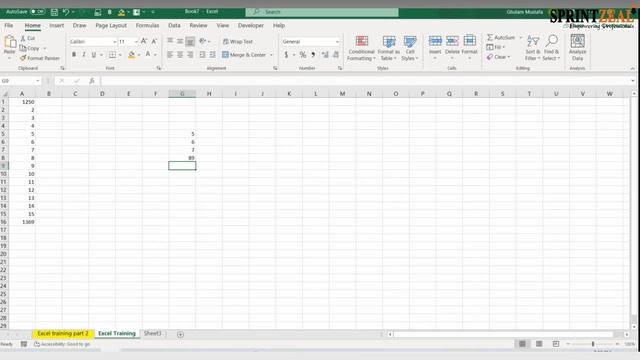Open the Formulas ribbon tab
The image size is (640, 360).
147,25
